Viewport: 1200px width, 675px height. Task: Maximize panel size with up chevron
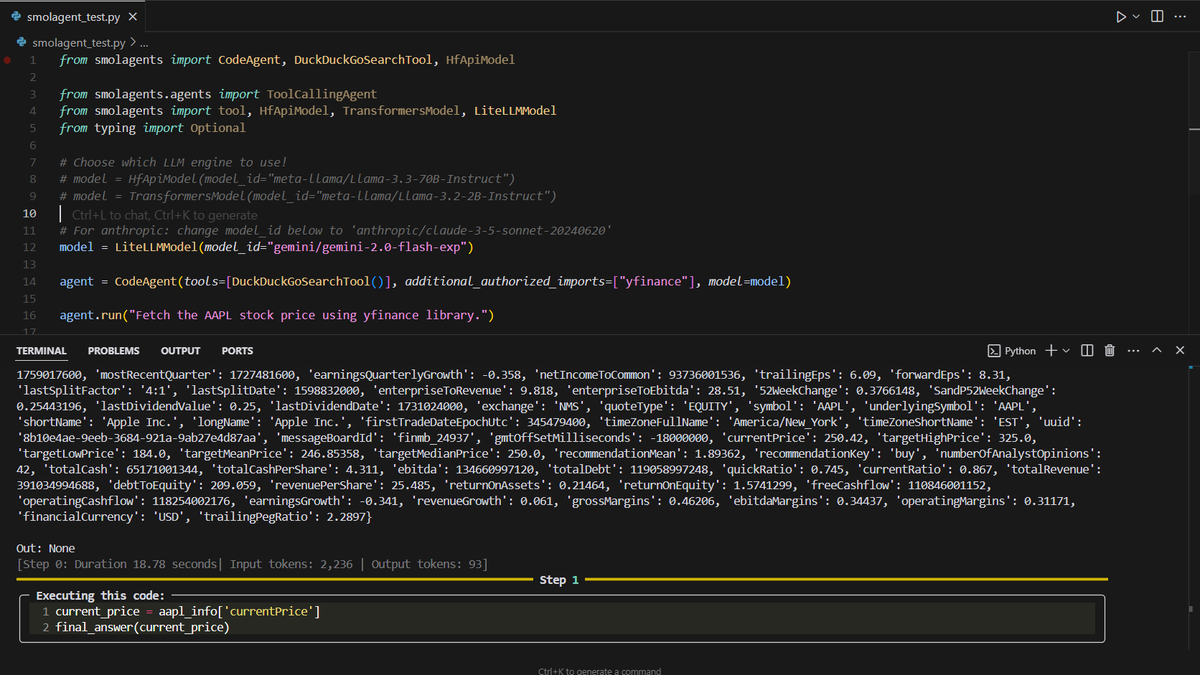(1157, 351)
